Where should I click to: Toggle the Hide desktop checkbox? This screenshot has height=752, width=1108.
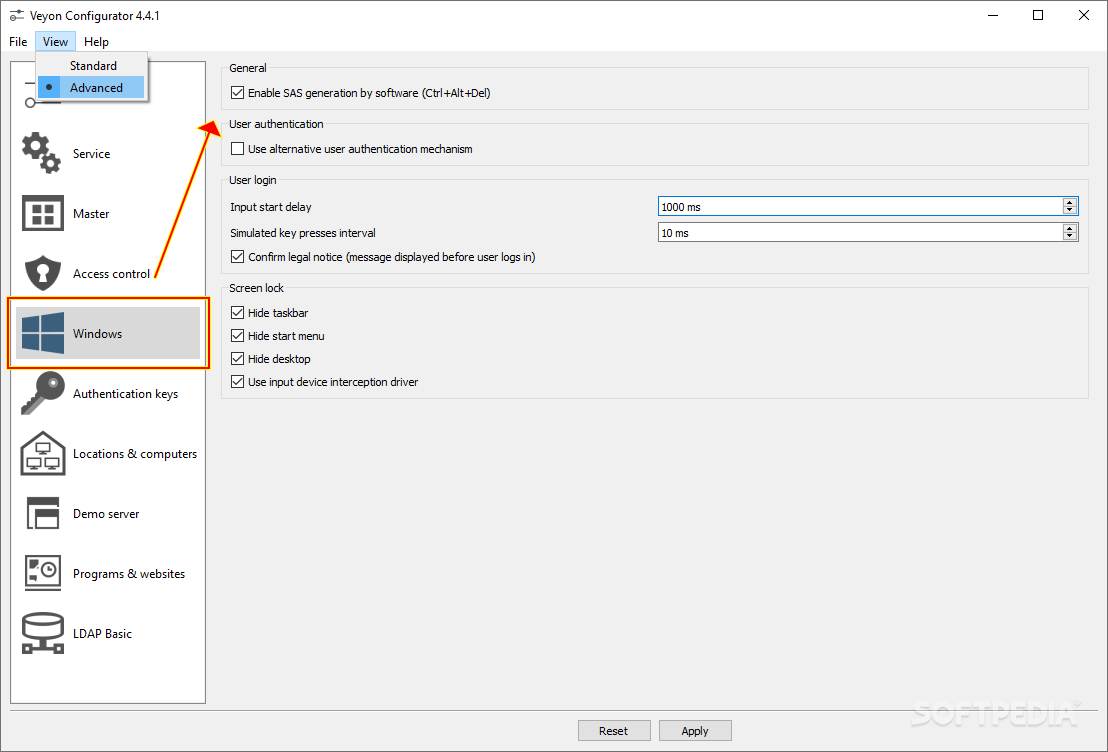(237, 358)
